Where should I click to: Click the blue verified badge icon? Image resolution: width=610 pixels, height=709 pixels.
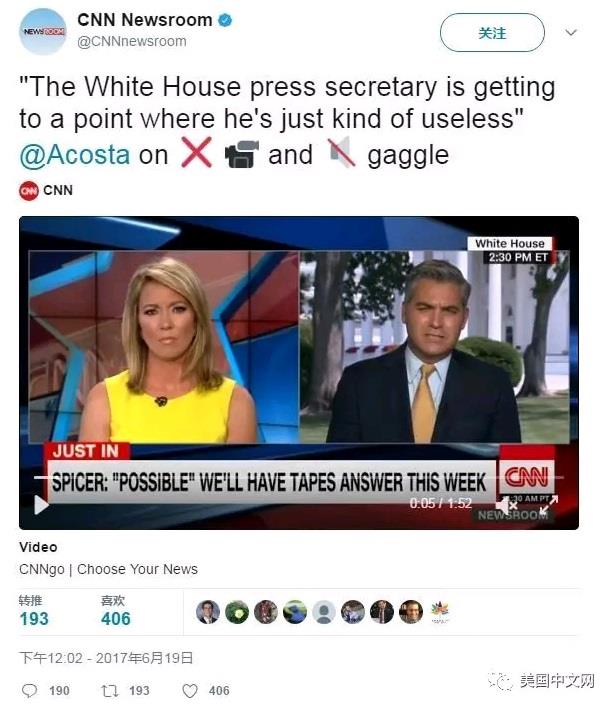225,20
